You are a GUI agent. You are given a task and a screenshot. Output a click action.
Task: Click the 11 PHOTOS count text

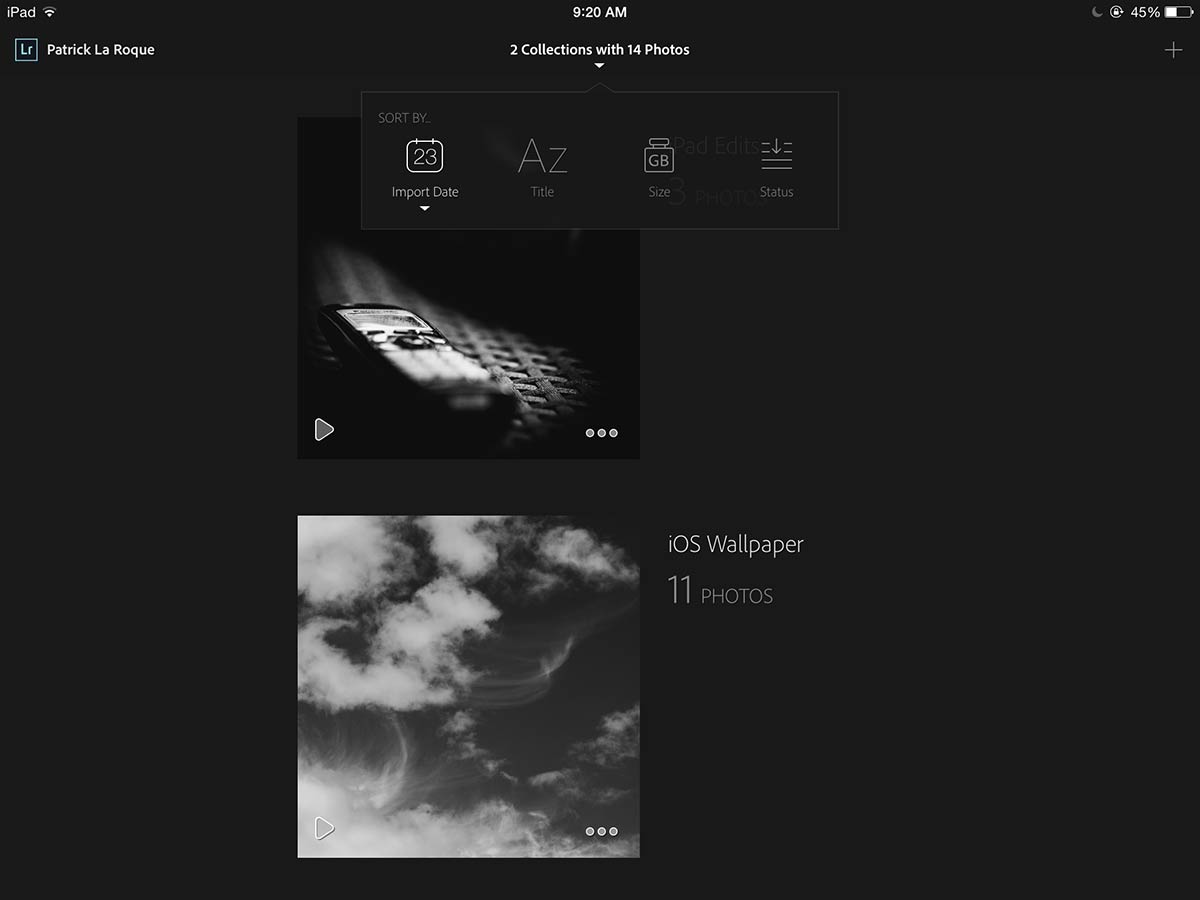tap(720, 591)
